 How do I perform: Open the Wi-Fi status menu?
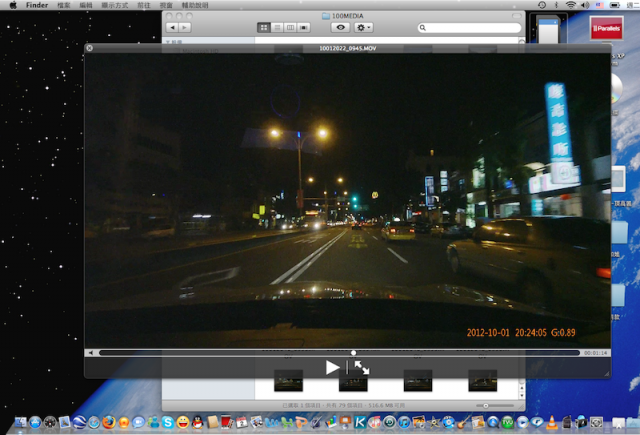click(x=571, y=5)
